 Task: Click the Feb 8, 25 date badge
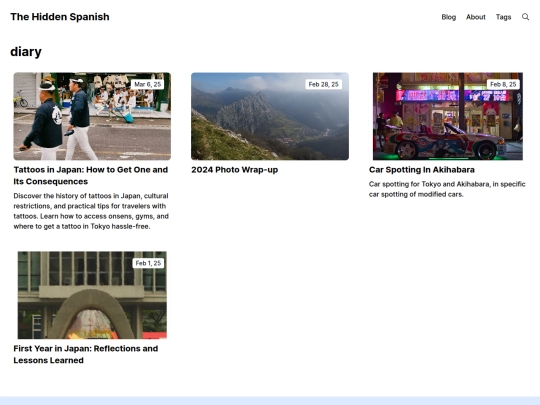pyautogui.click(x=503, y=84)
